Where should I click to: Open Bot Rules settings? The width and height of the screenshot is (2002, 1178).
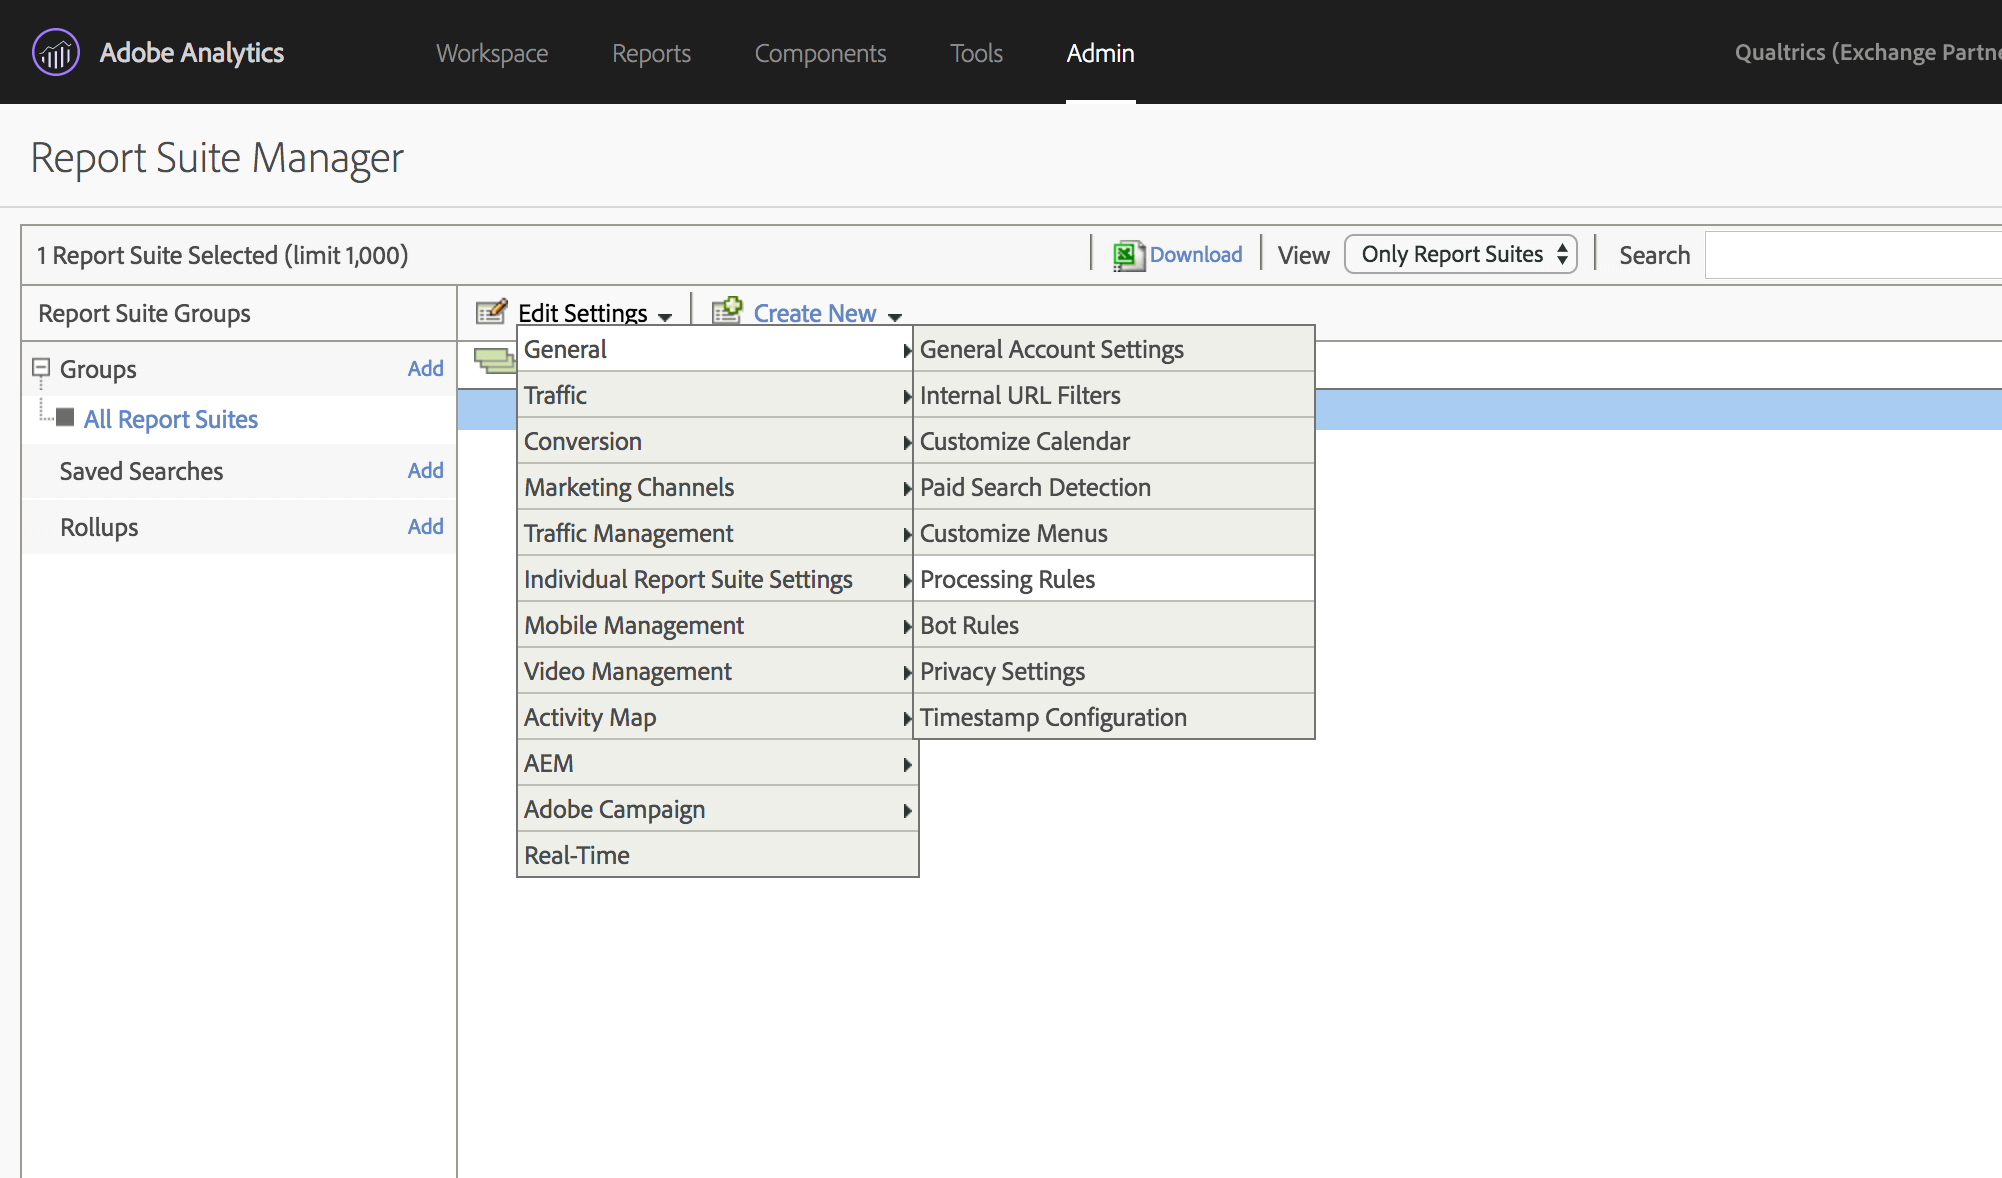[x=969, y=624]
